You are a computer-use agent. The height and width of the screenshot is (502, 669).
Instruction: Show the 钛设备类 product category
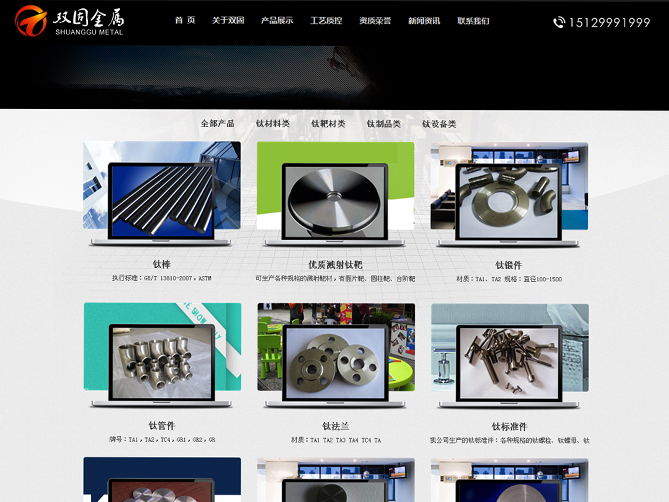coord(439,124)
